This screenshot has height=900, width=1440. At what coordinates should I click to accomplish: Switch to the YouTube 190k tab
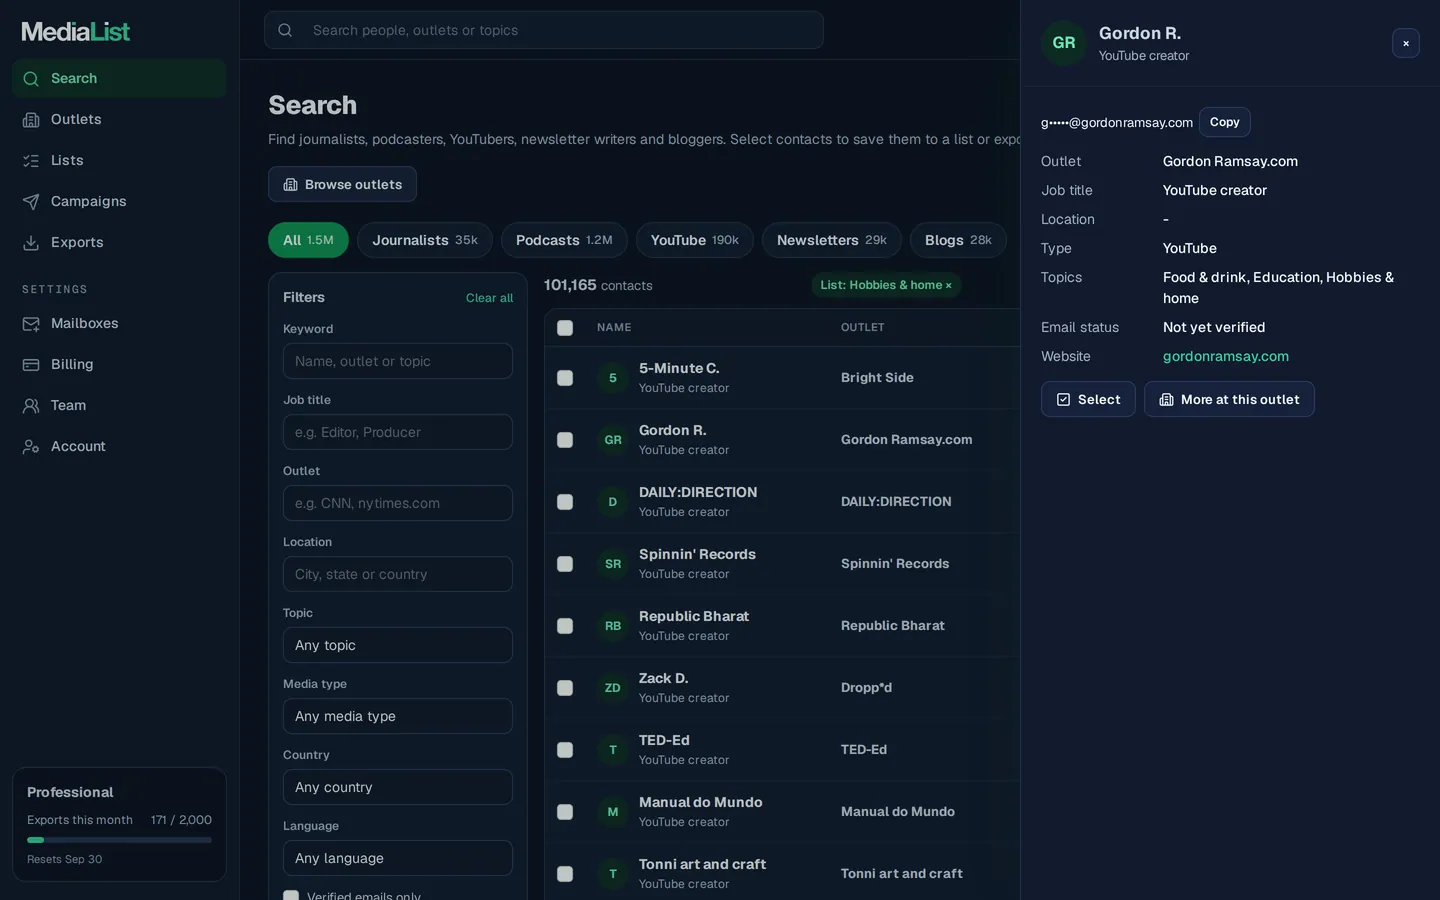(695, 240)
